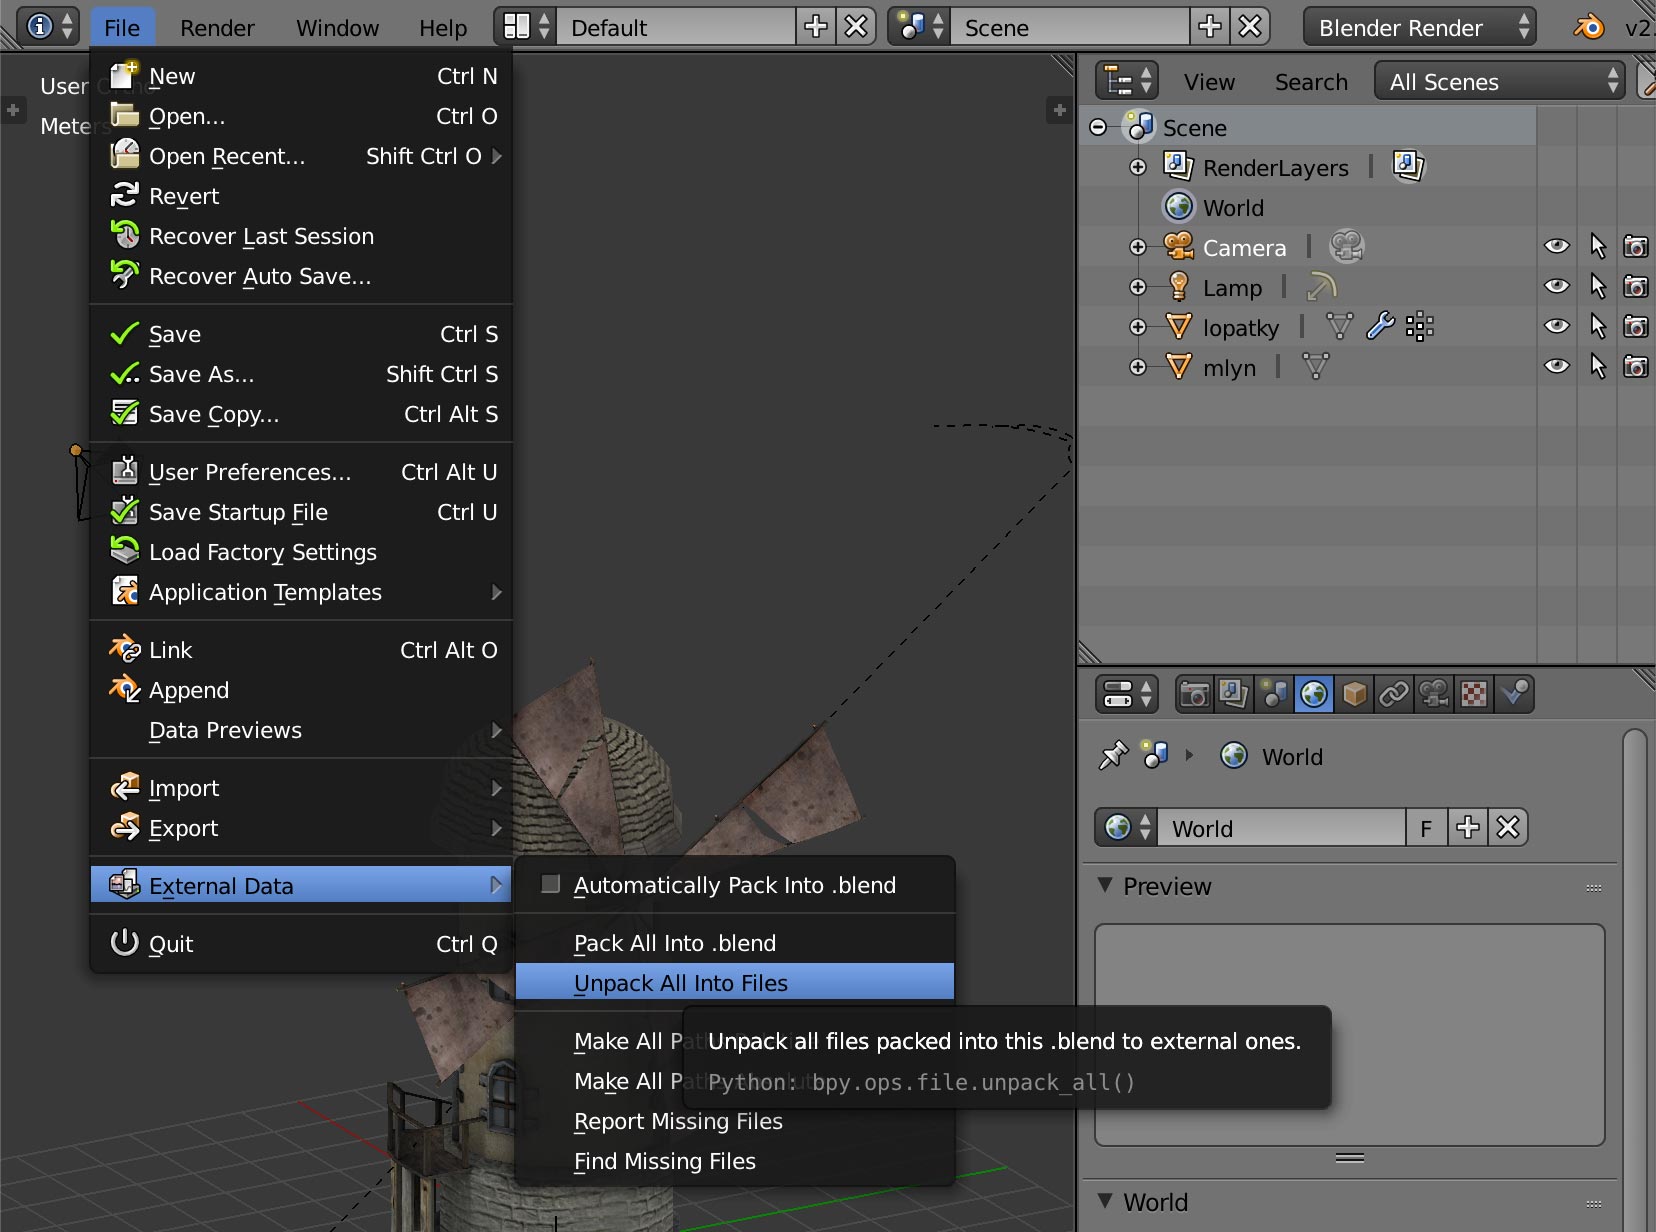Click the wrench modifier icon on lopatky row
The image size is (1656, 1232).
[1380, 326]
